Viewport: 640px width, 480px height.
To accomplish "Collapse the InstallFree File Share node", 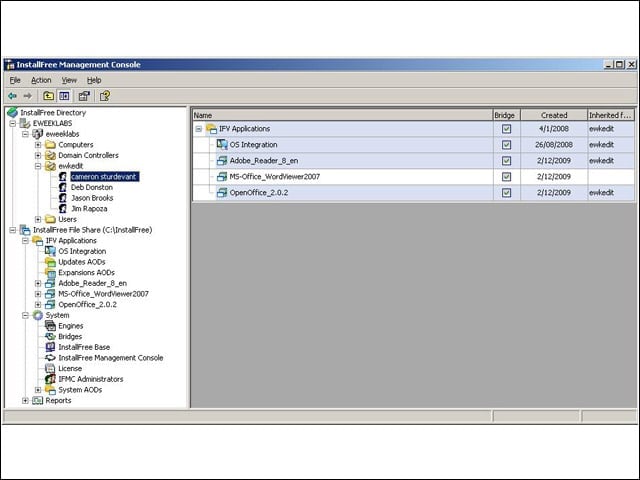I will [13, 230].
